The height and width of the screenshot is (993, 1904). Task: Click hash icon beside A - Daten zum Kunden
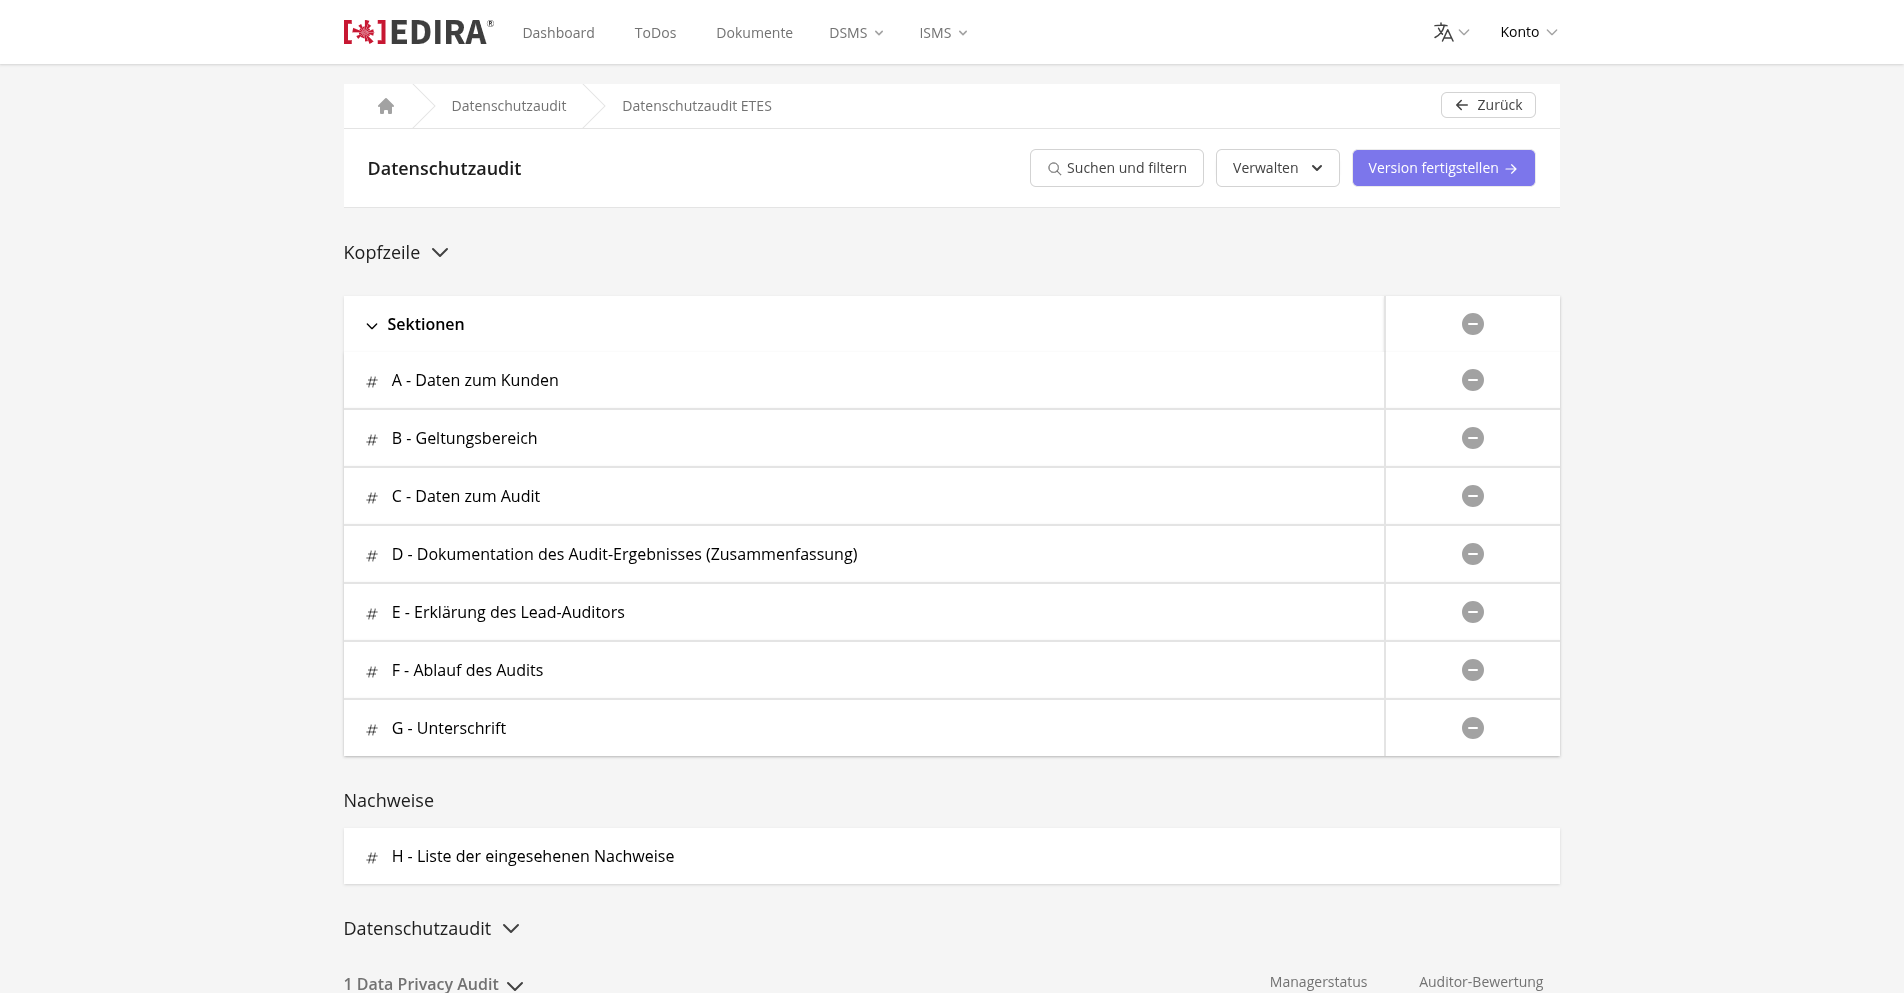coord(372,382)
